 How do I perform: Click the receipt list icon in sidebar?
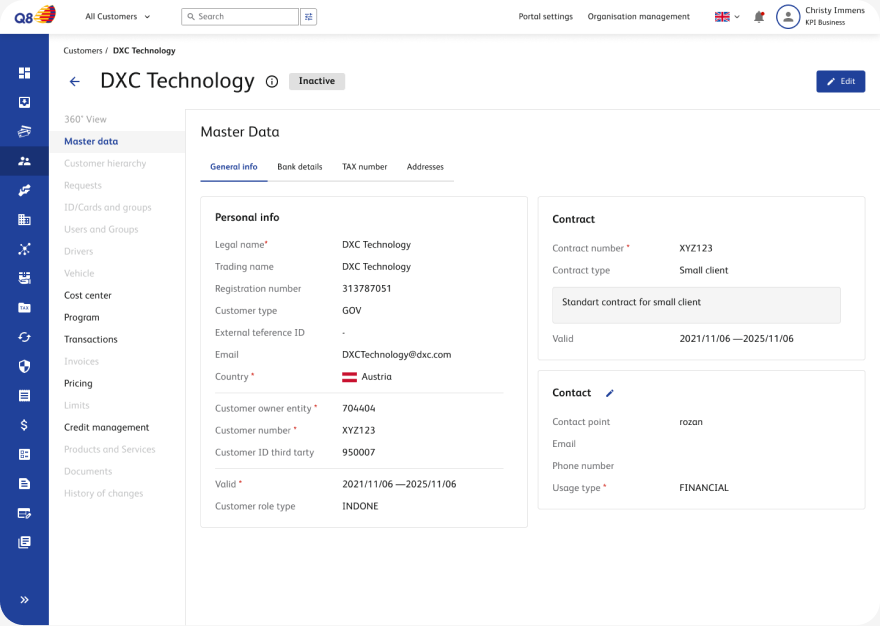[x=24, y=396]
